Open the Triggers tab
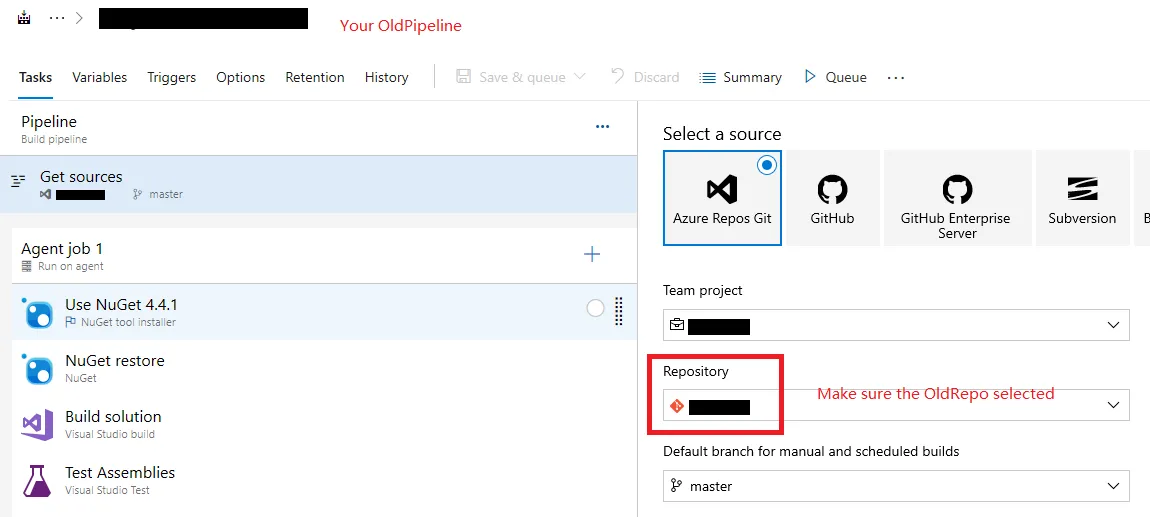The image size is (1150, 517). (x=171, y=77)
